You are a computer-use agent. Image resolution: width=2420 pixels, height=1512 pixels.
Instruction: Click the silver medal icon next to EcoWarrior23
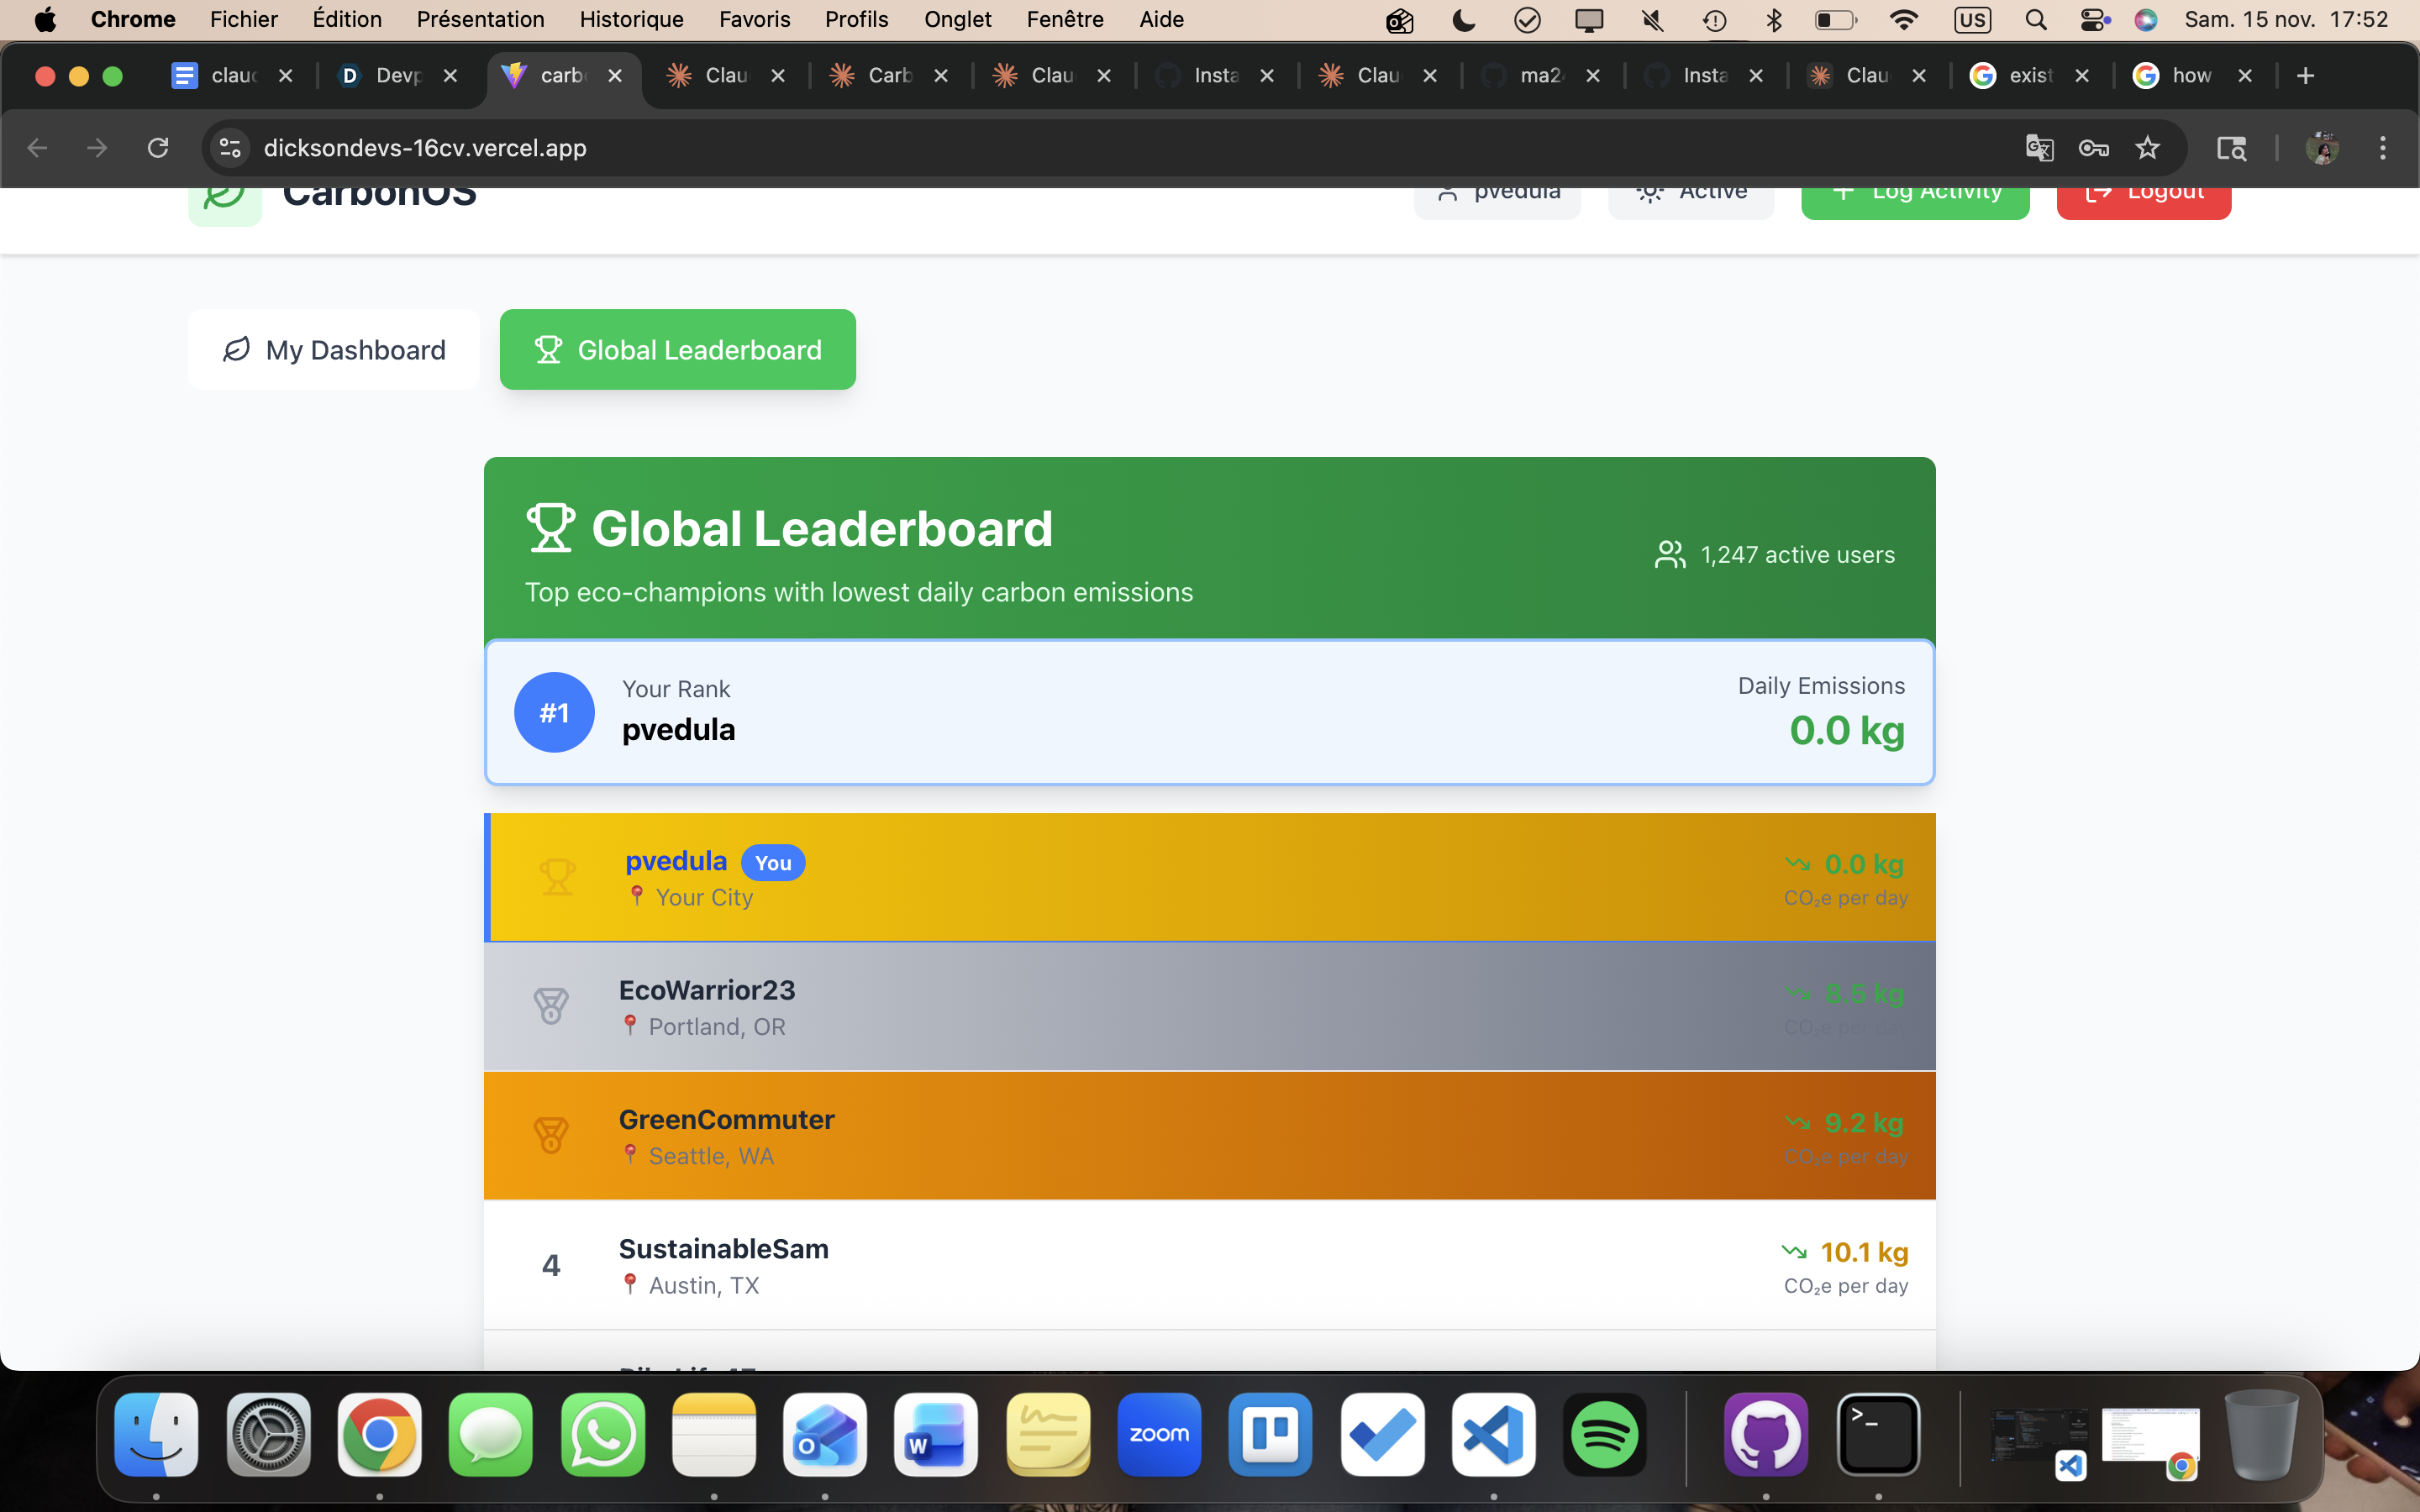point(551,1006)
